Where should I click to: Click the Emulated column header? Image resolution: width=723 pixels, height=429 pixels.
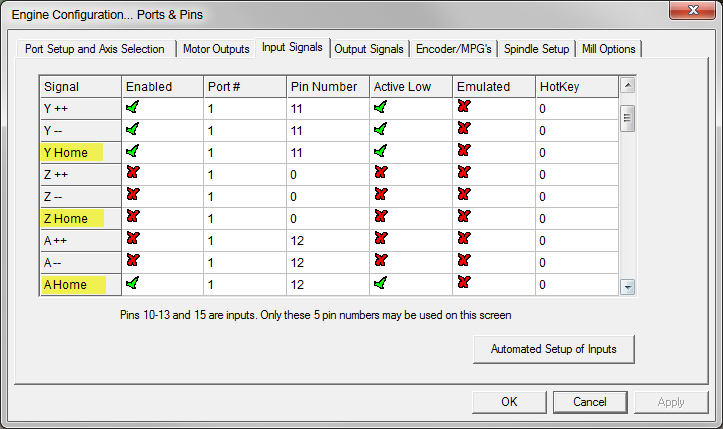point(494,87)
